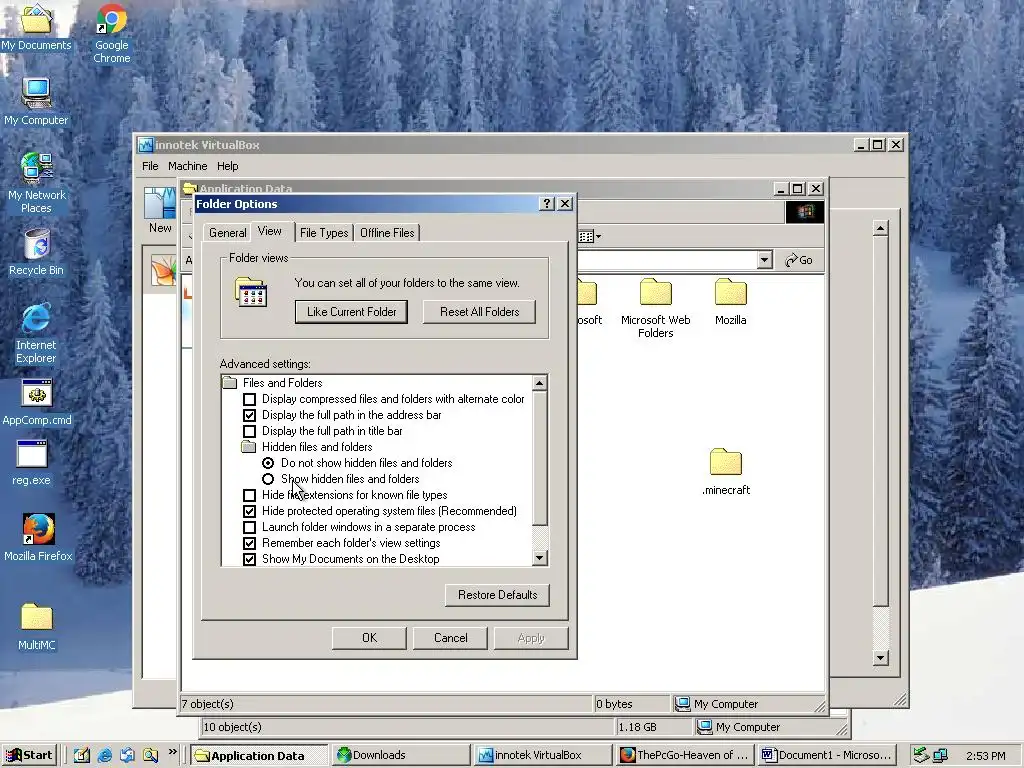Confirm Folder Options with OK
The height and width of the screenshot is (768, 1024).
[x=369, y=638]
